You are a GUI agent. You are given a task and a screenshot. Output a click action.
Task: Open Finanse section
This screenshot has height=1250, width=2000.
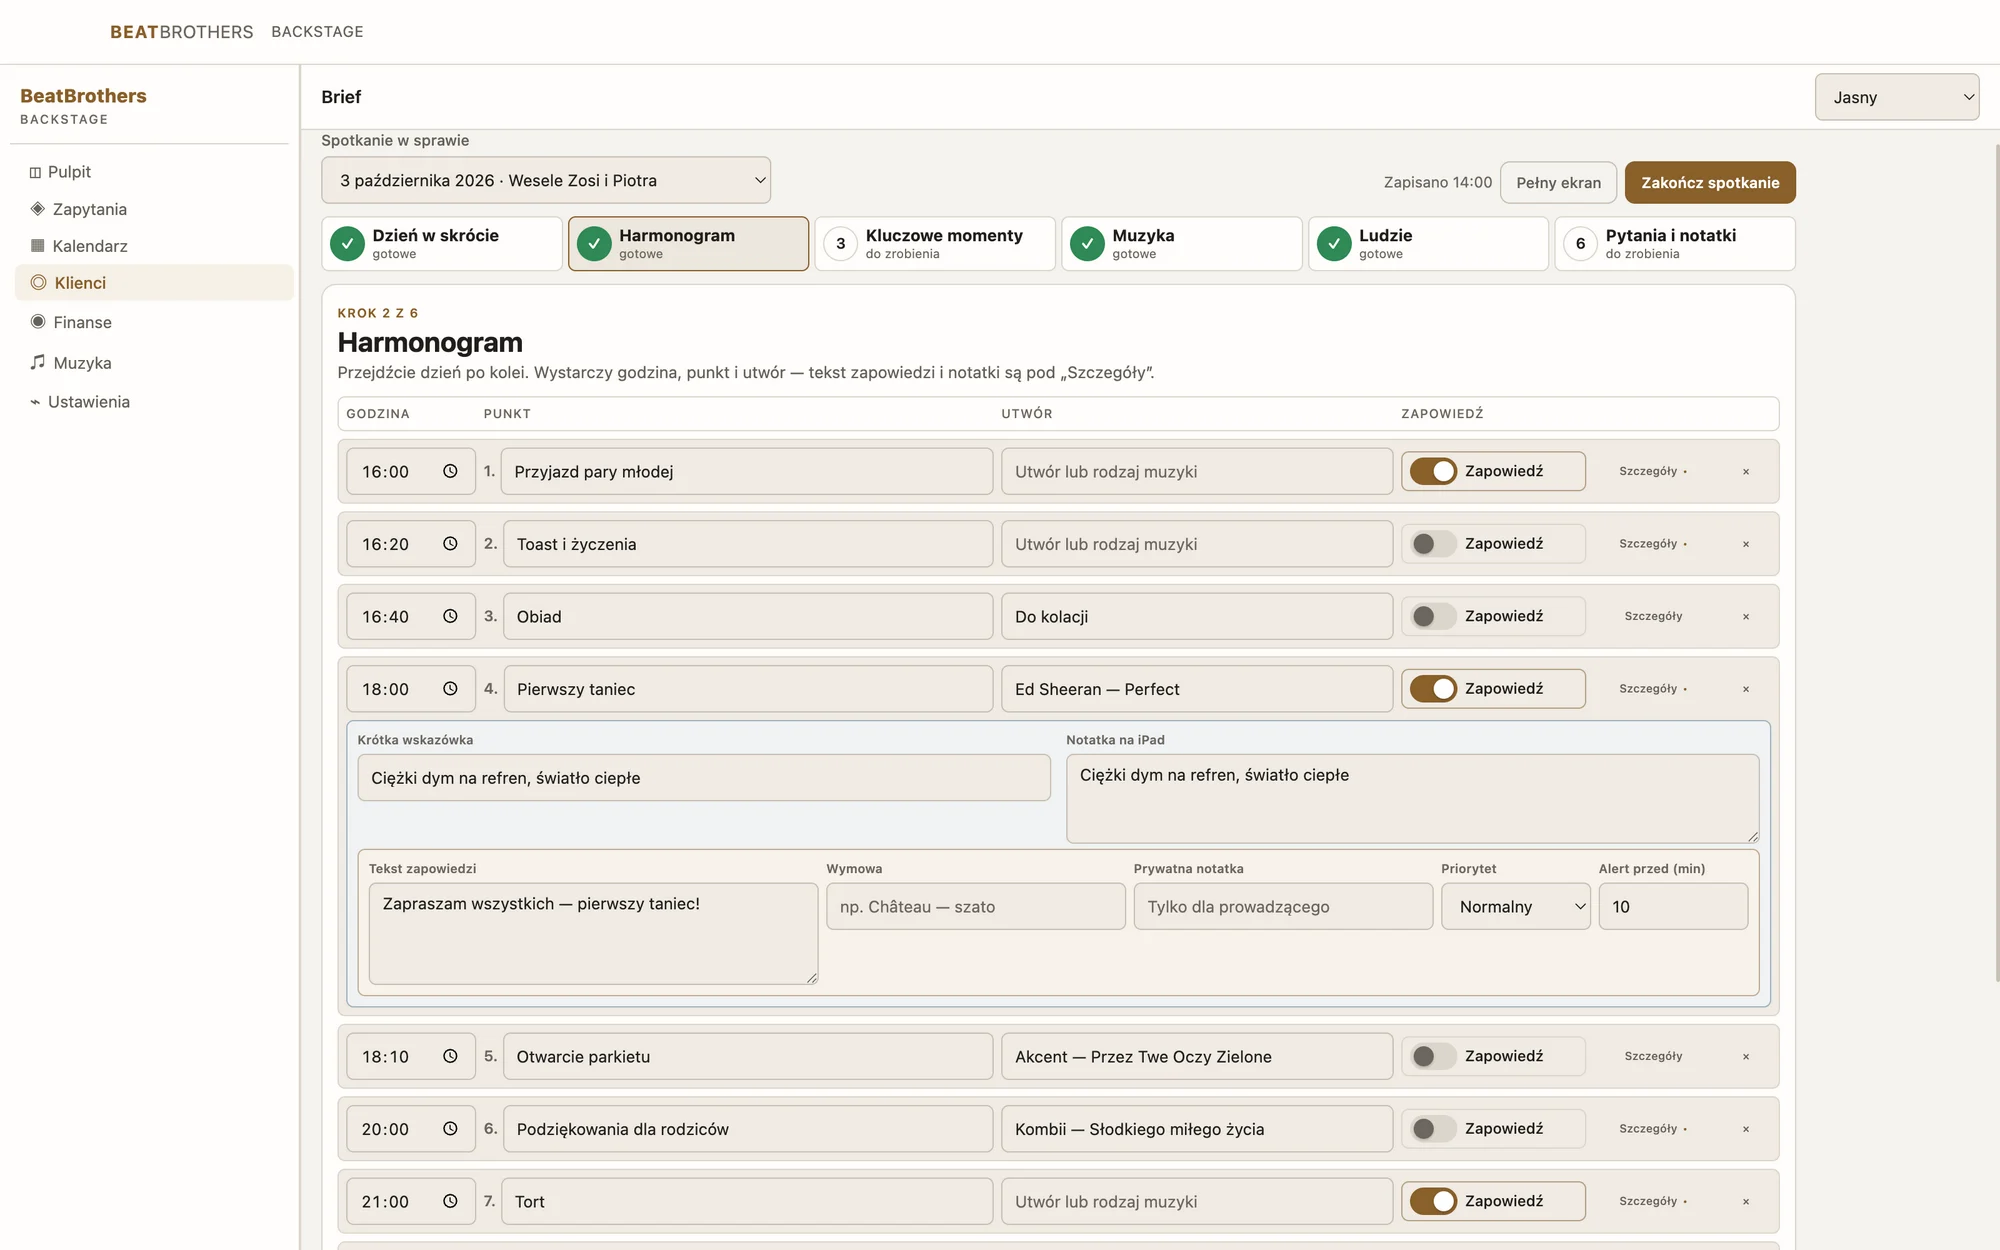click(x=154, y=322)
